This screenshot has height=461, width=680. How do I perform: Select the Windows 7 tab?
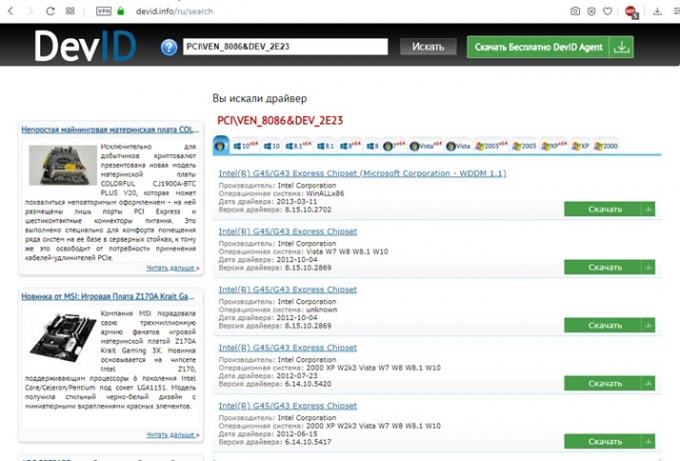point(221,146)
